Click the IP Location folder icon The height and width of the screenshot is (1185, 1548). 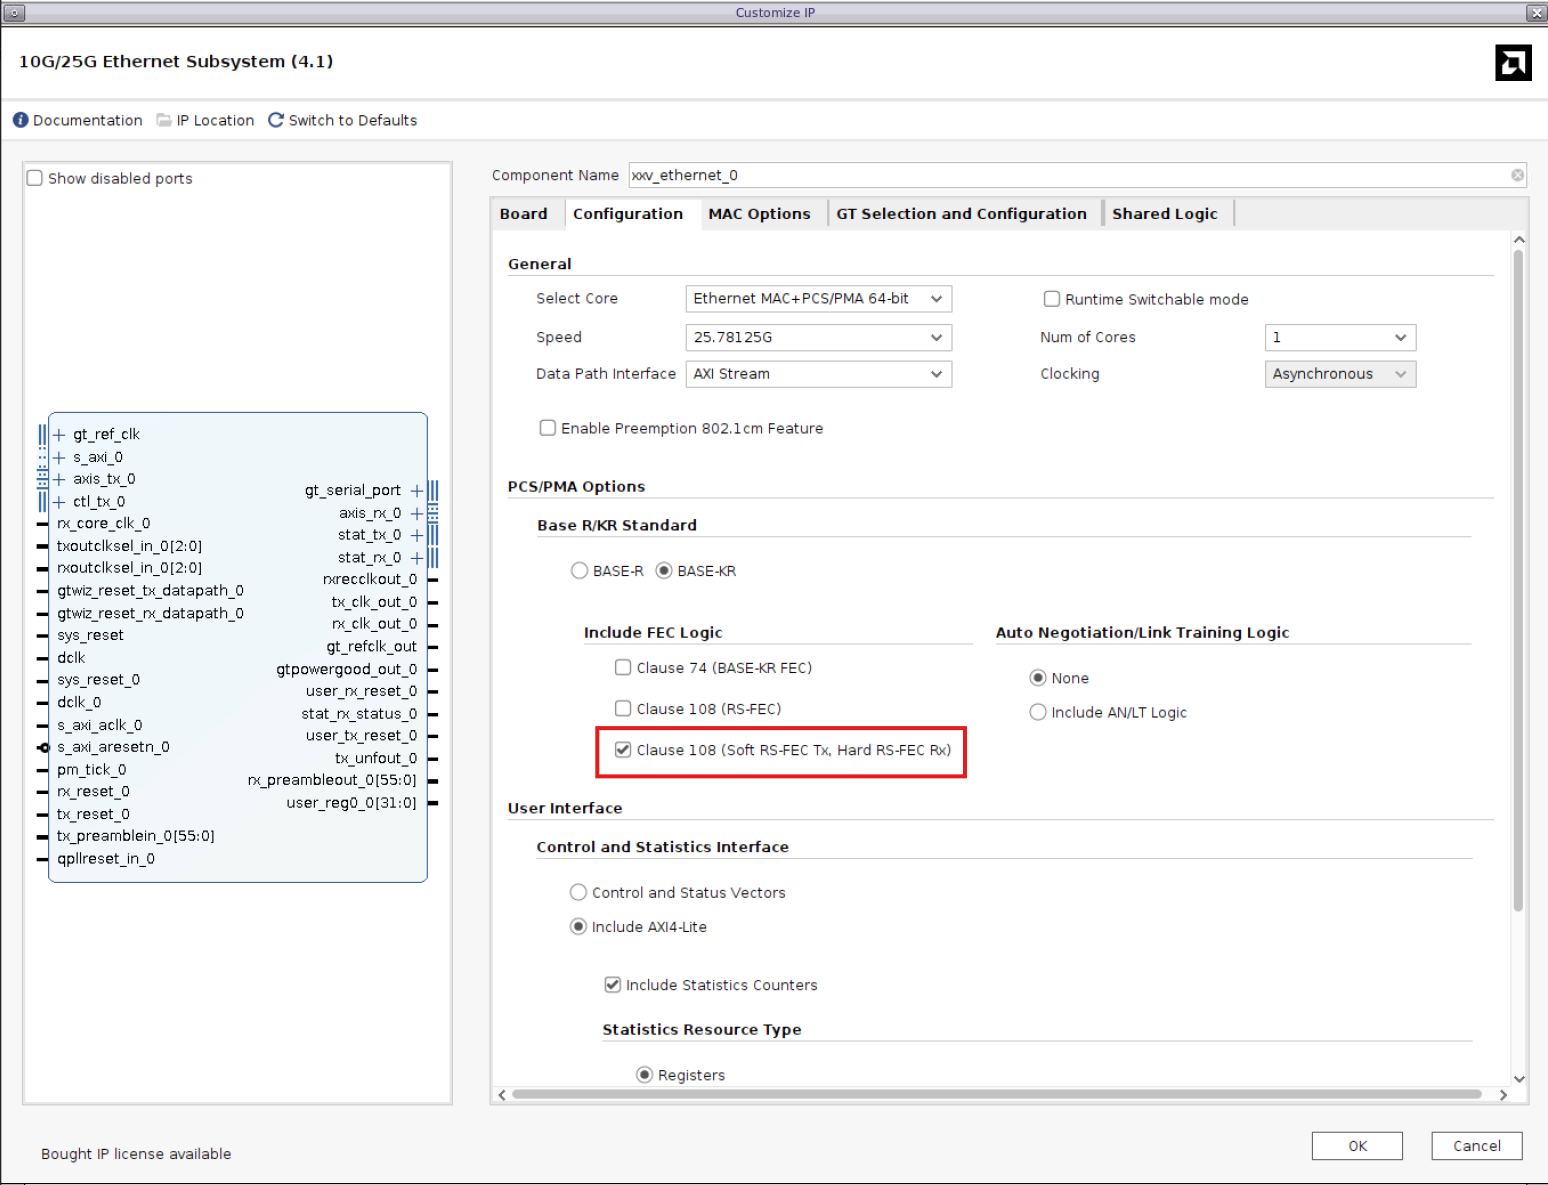point(163,119)
